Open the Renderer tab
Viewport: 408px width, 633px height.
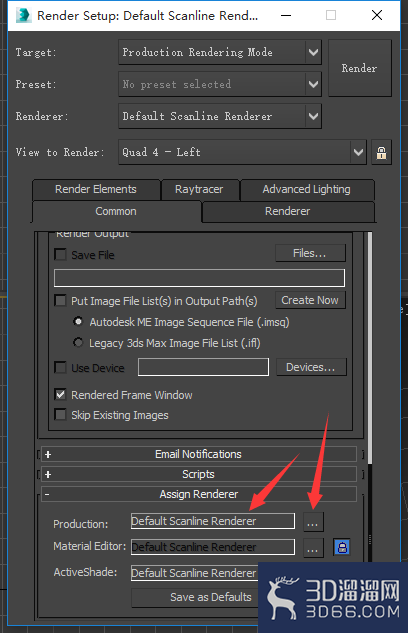click(x=288, y=212)
